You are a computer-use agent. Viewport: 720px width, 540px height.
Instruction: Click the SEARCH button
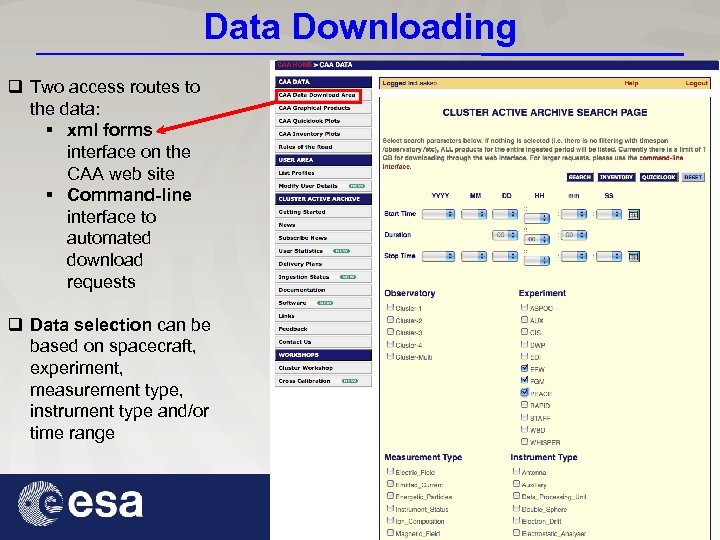tap(579, 177)
